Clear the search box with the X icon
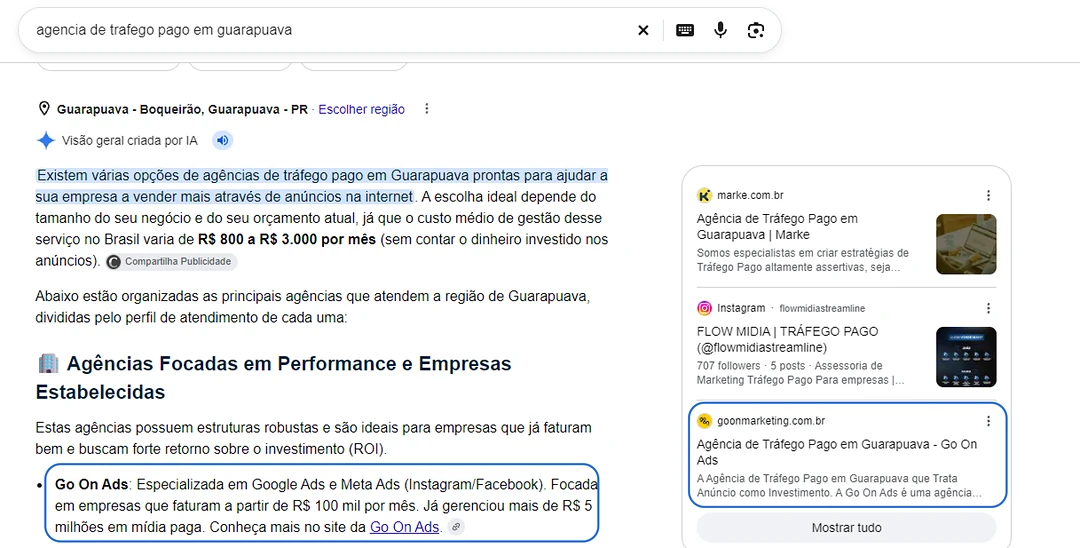This screenshot has height=548, width=1080. point(643,30)
